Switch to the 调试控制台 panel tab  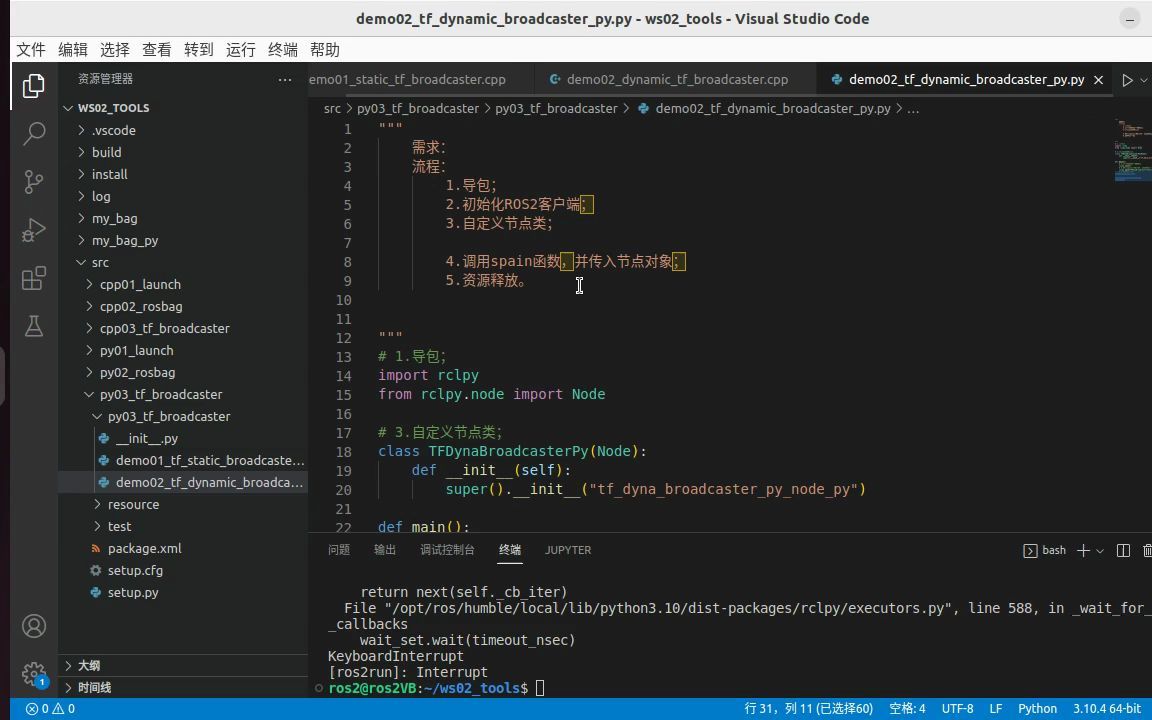point(447,550)
